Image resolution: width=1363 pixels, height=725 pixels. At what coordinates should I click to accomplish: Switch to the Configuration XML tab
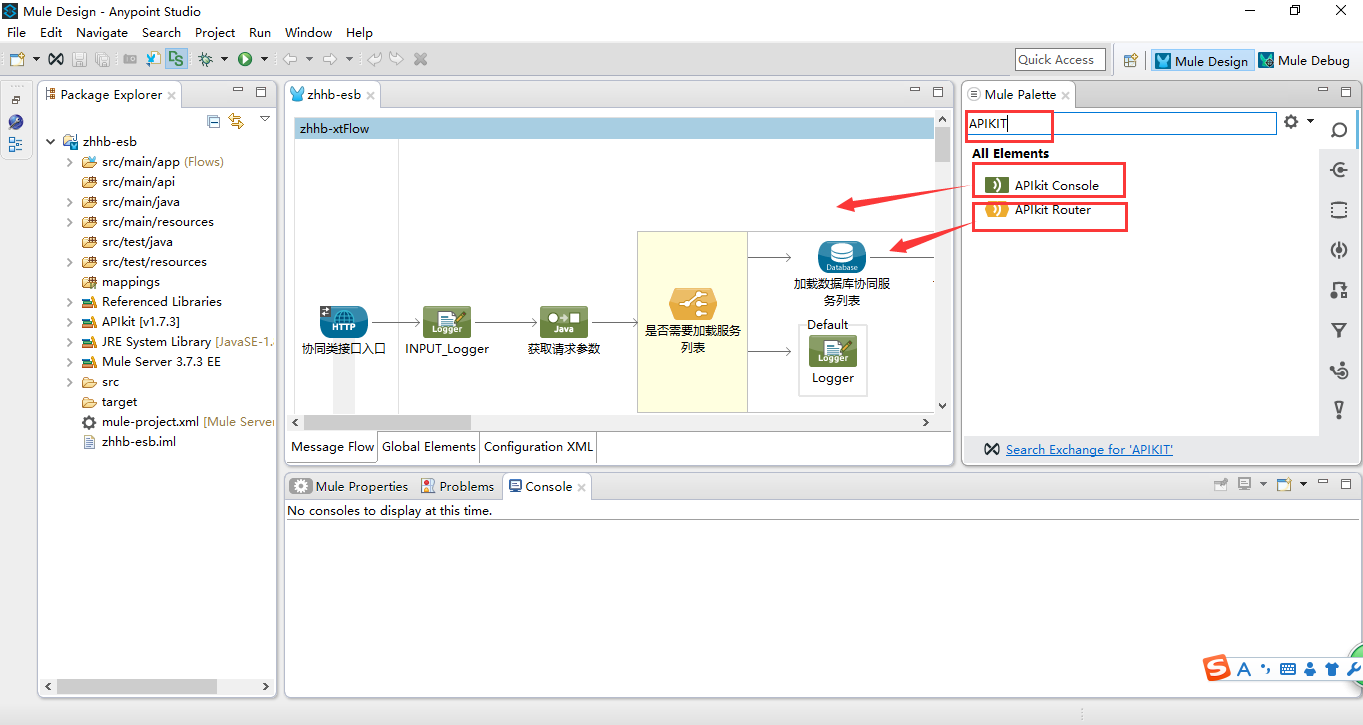(x=538, y=447)
